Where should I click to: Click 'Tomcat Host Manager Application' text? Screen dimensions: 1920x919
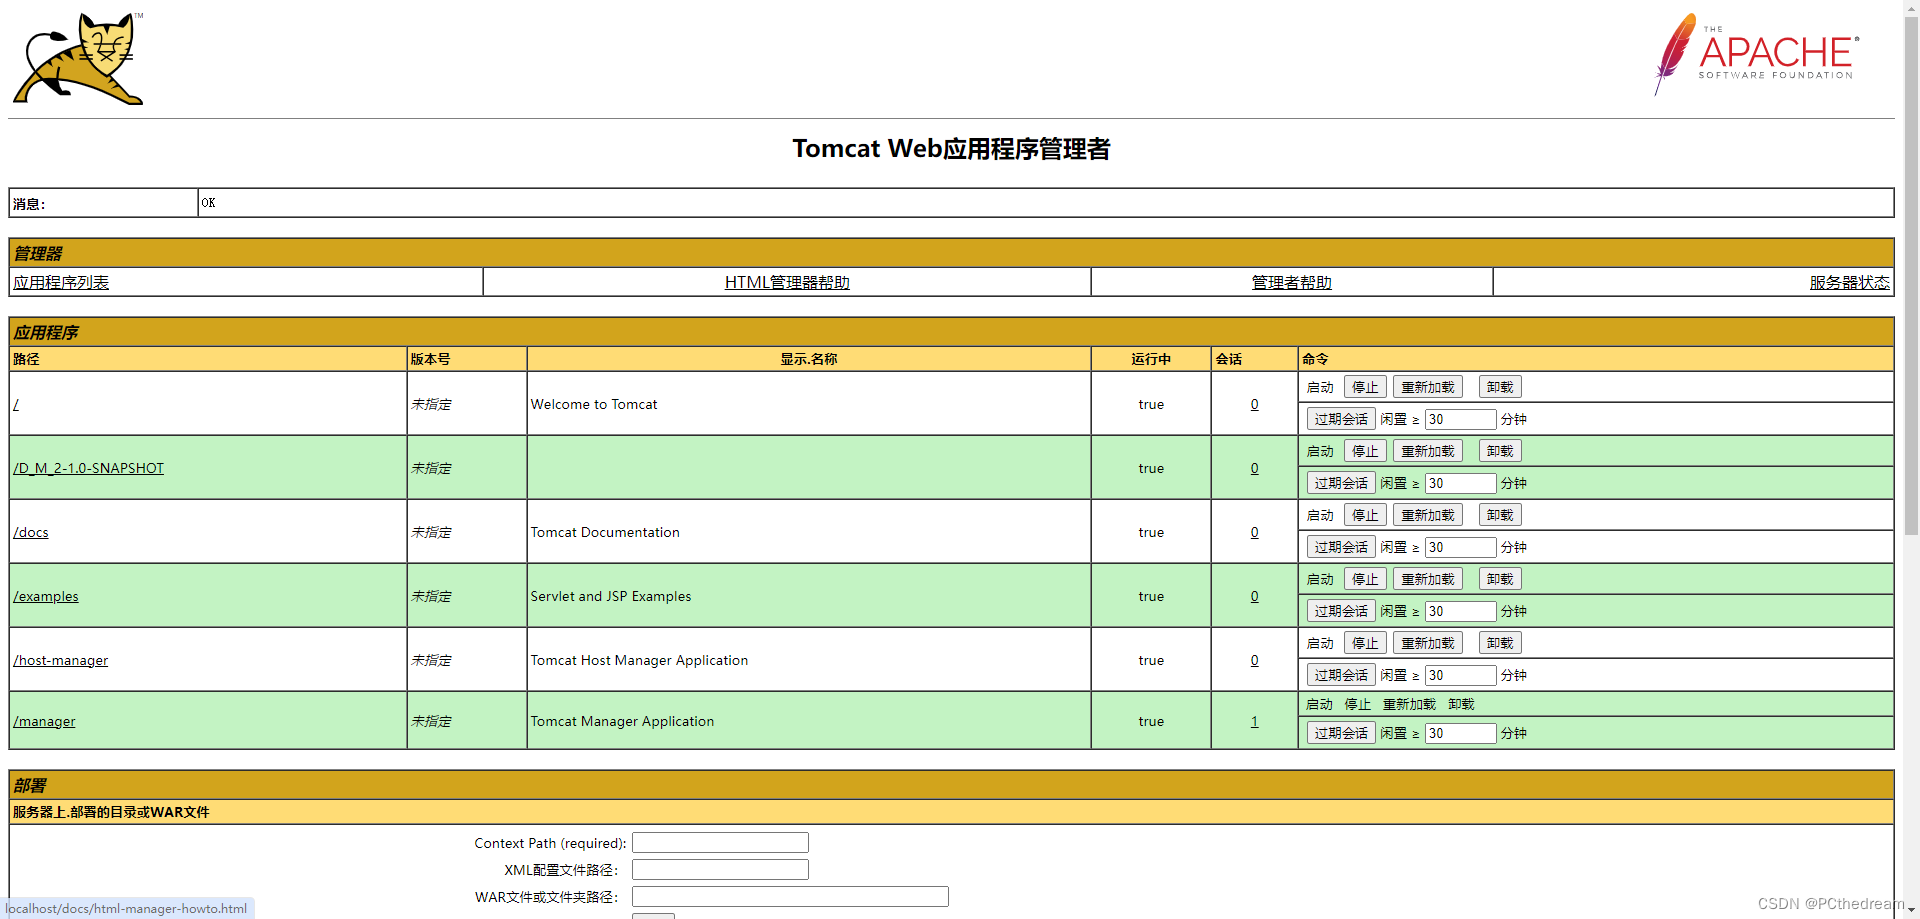click(x=639, y=660)
